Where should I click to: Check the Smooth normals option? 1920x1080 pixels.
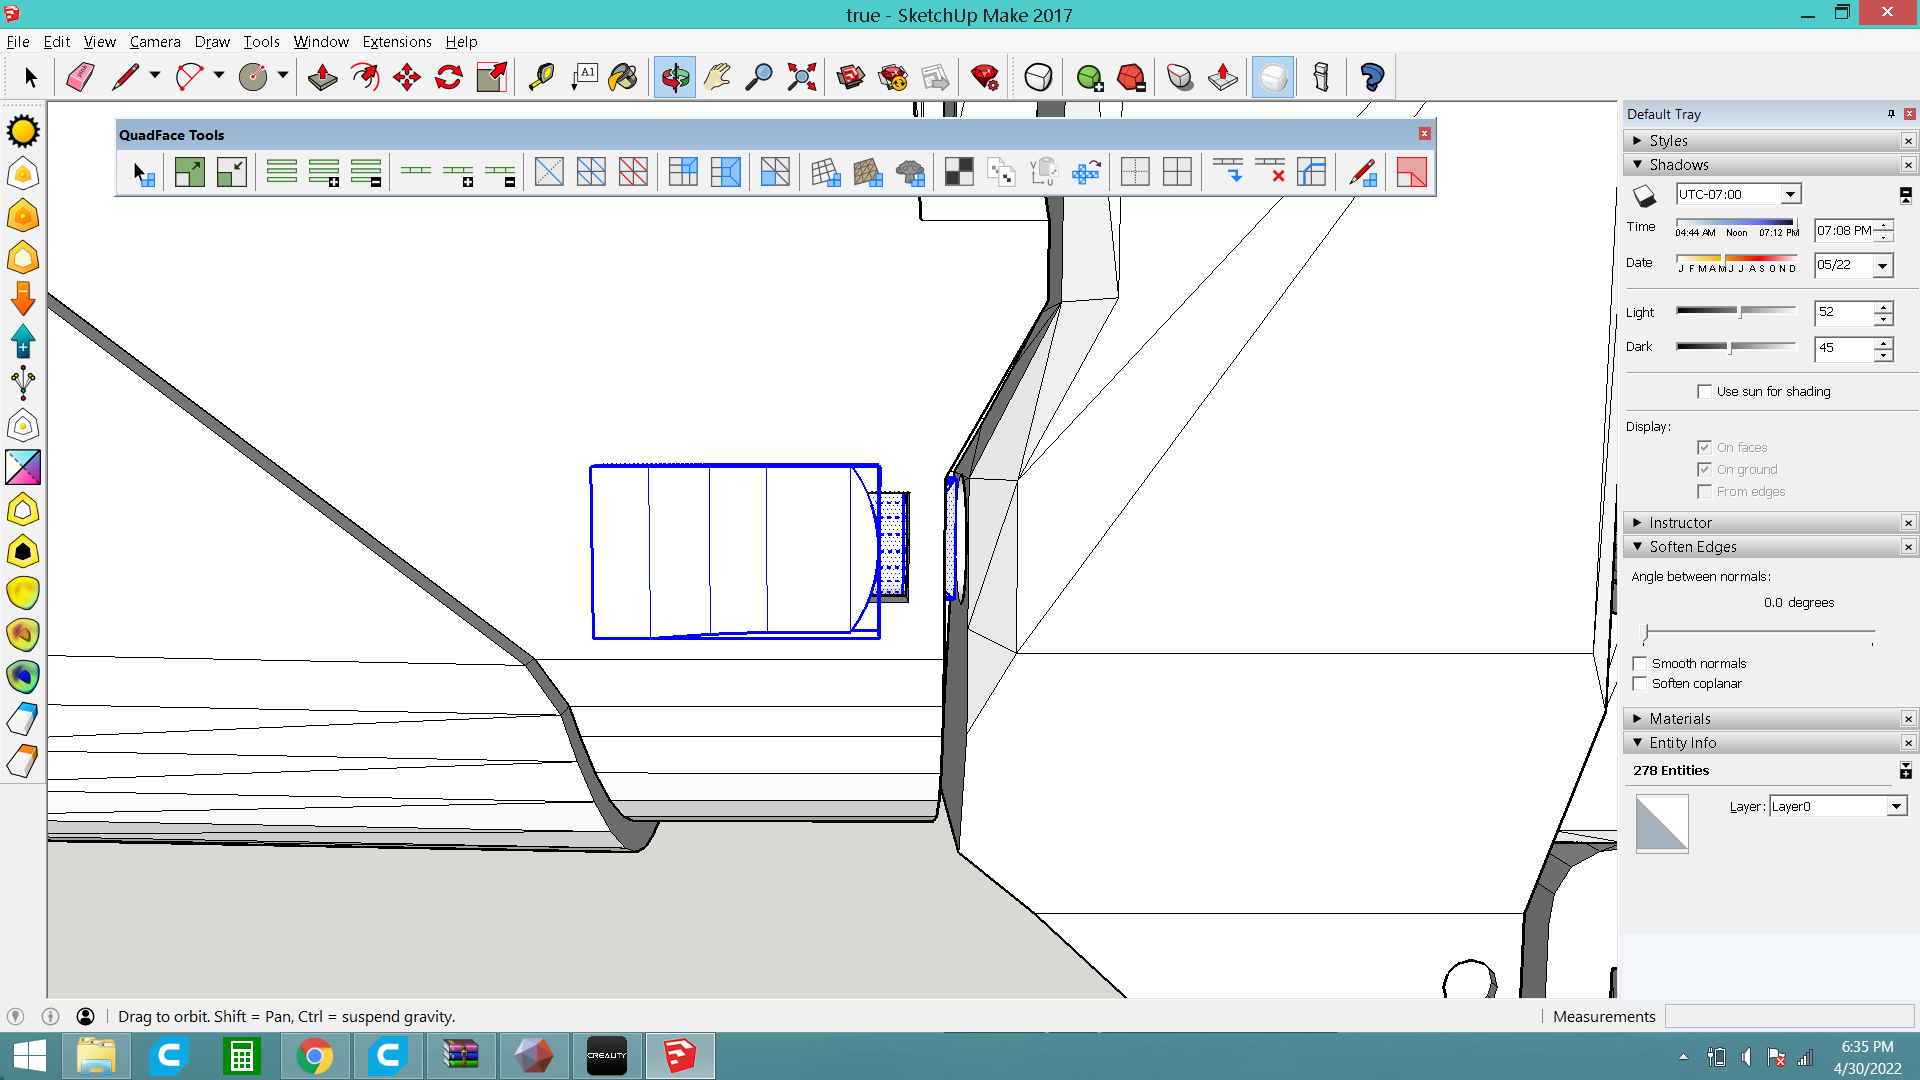(1639, 664)
